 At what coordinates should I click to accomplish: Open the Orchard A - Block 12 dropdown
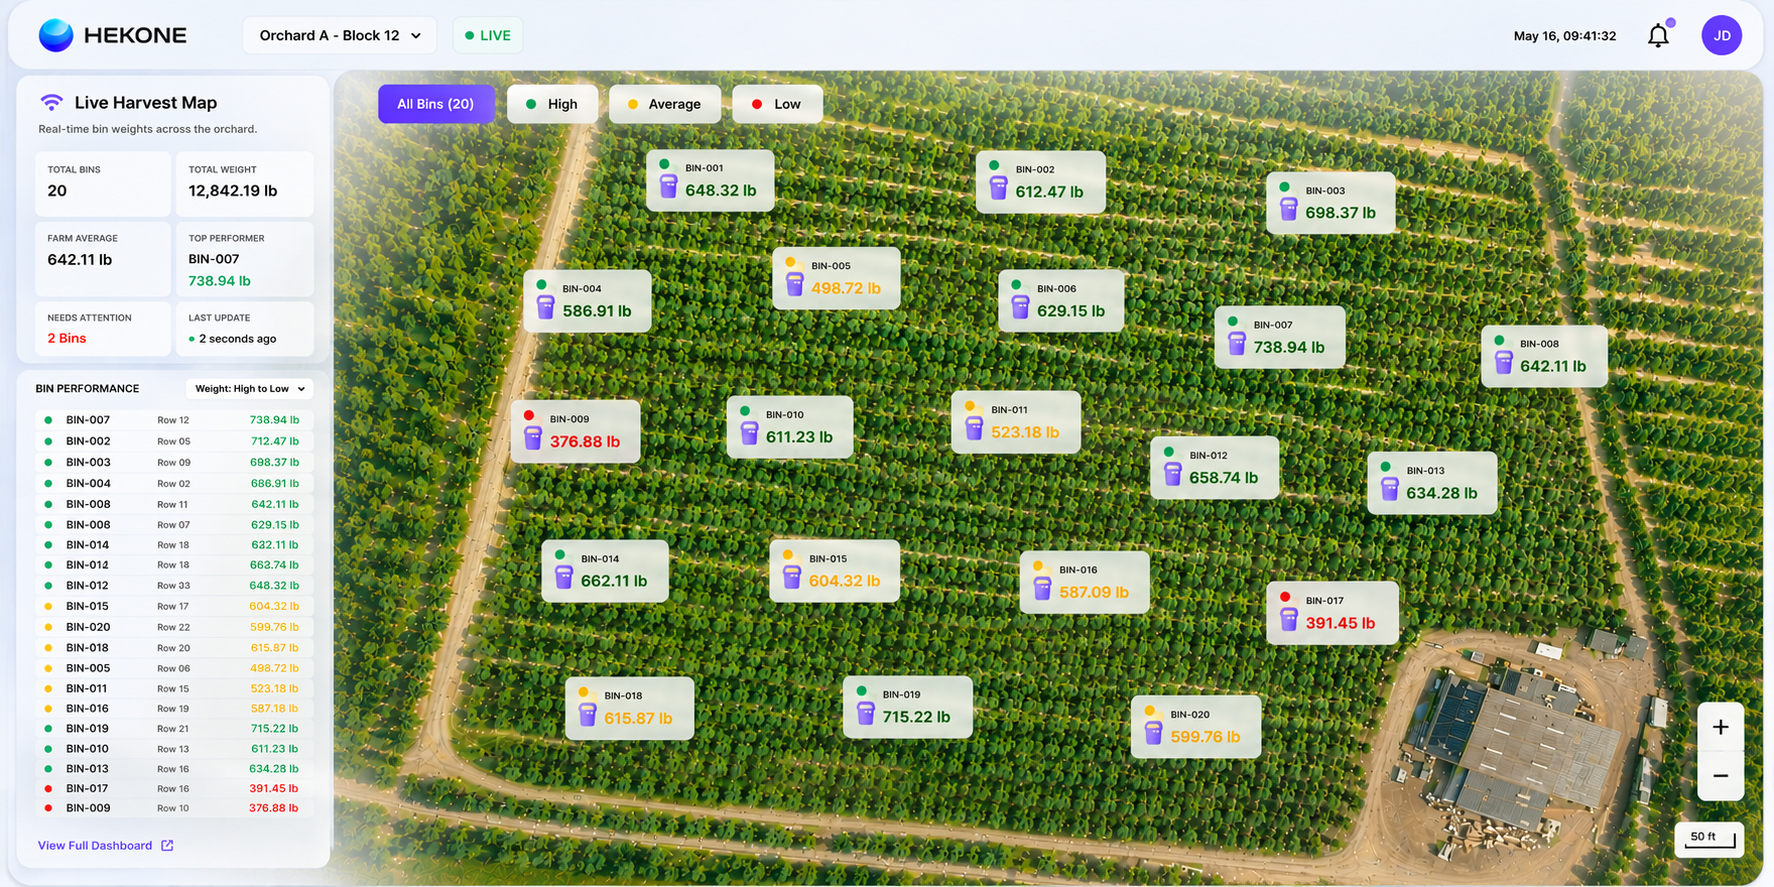click(x=340, y=35)
